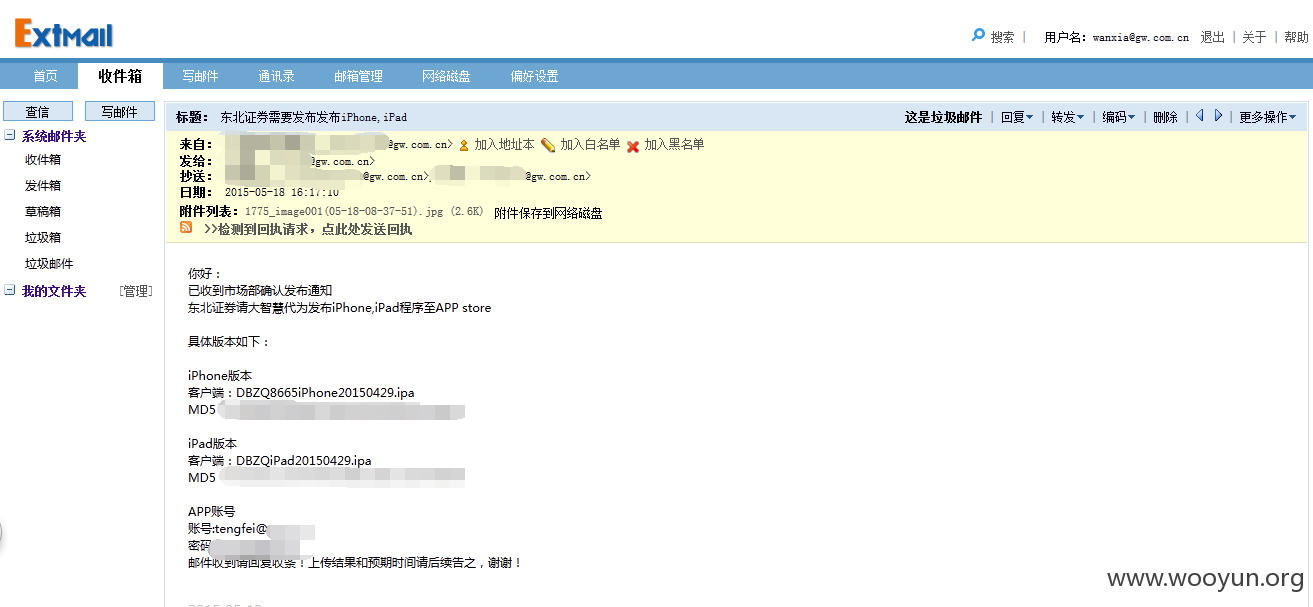Click text DBZQiPad20150429.ipa
Screen dimensions: 1313x607
304,461
